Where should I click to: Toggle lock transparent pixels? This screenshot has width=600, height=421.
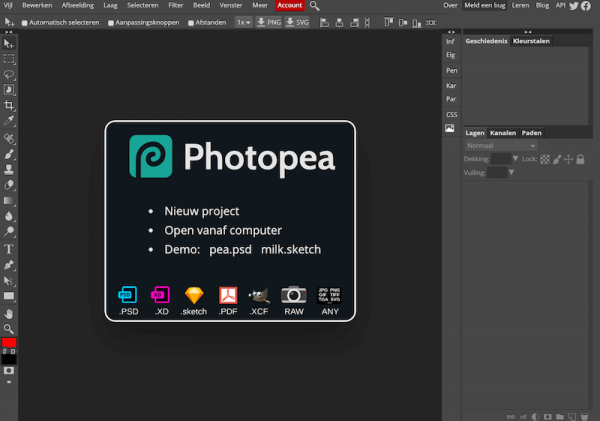click(x=545, y=159)
